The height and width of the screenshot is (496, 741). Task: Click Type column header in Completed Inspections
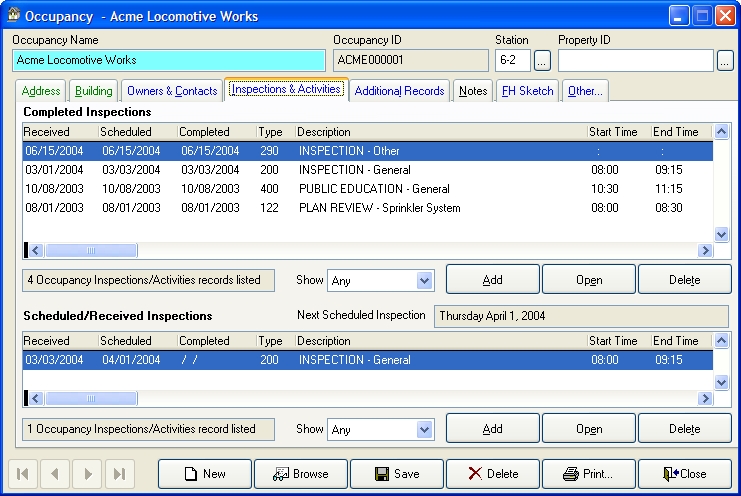click(276, 132)
